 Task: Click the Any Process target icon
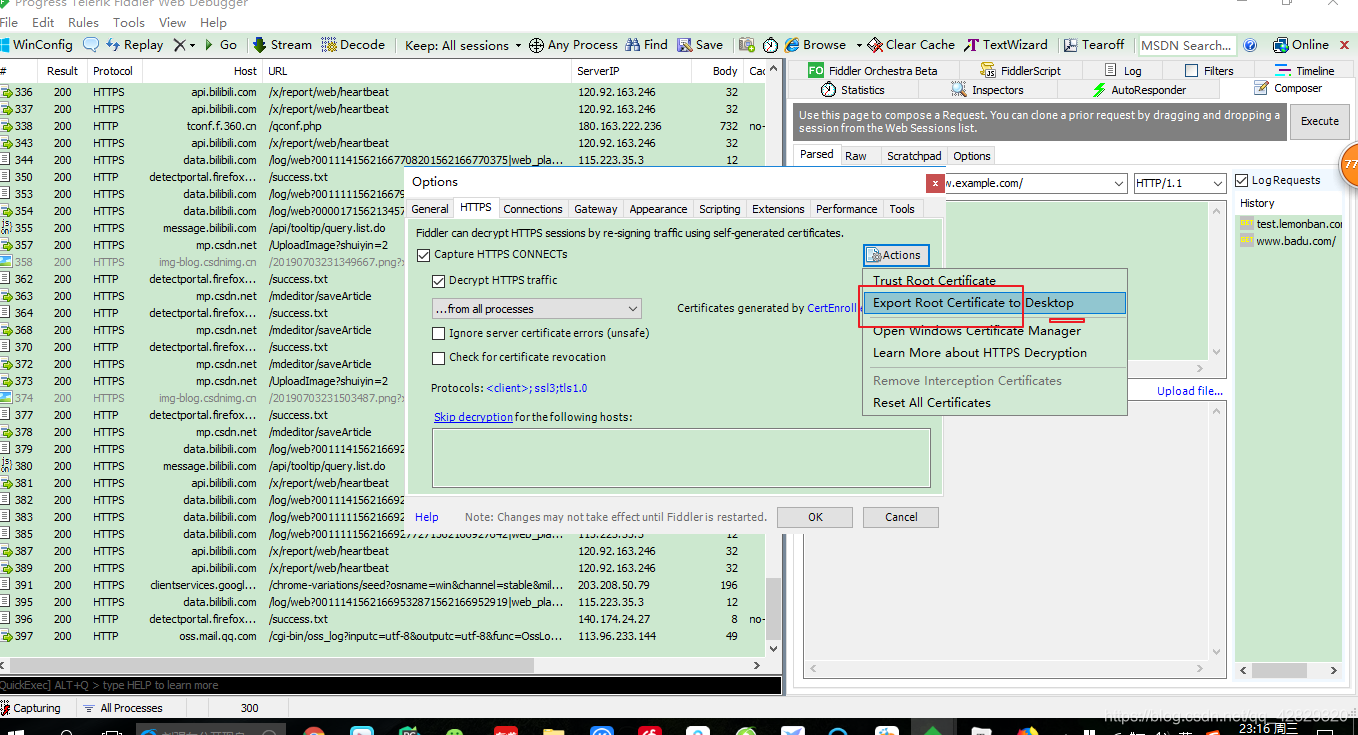pos(536,45)
